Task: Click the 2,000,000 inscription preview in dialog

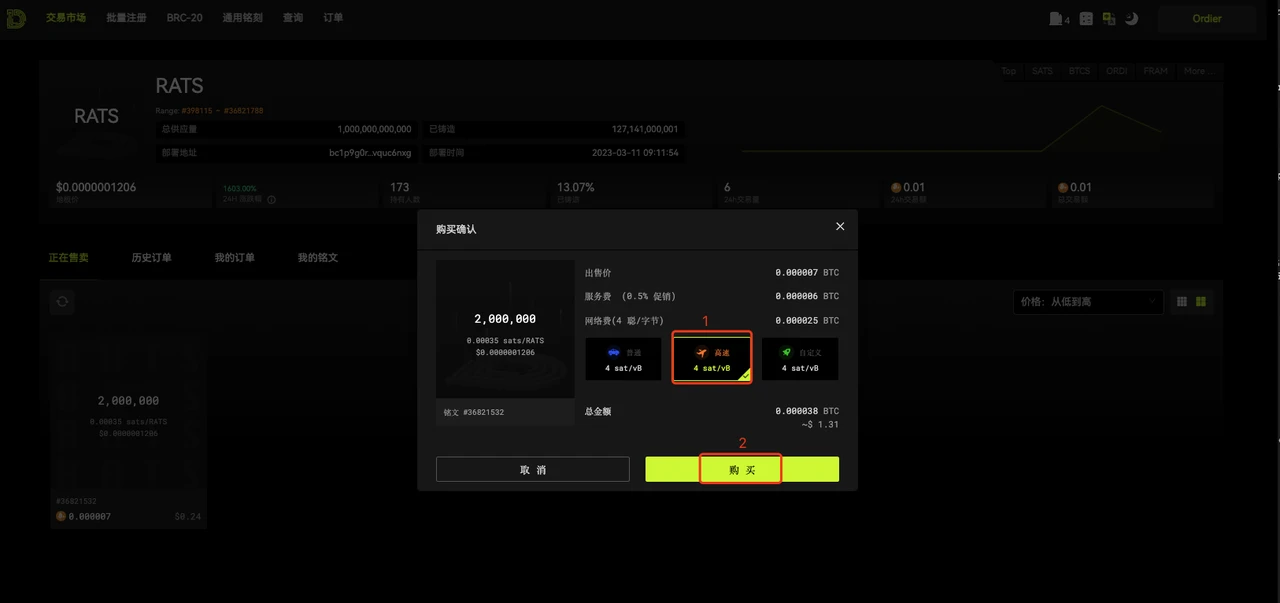Action: tap(505, 330)
